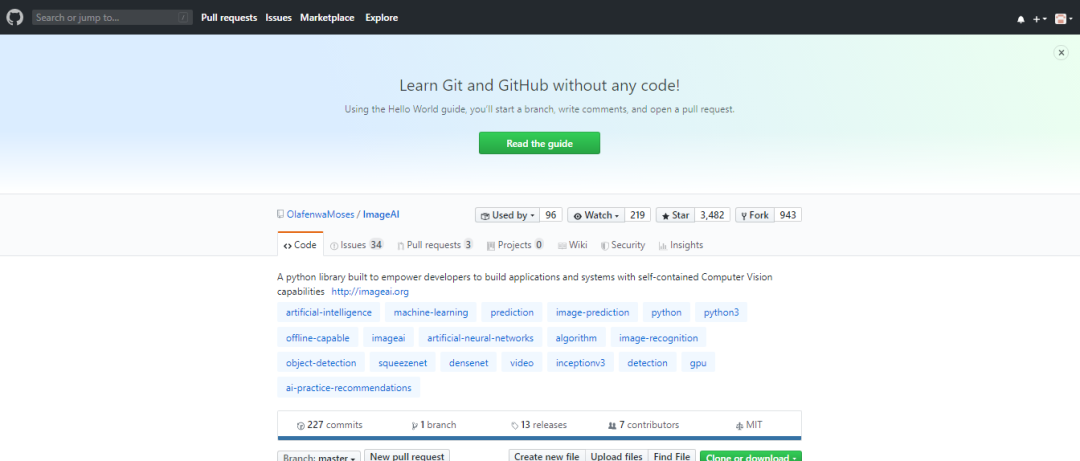
Task: Switch to the Issues tab
Action: (356, 245)
